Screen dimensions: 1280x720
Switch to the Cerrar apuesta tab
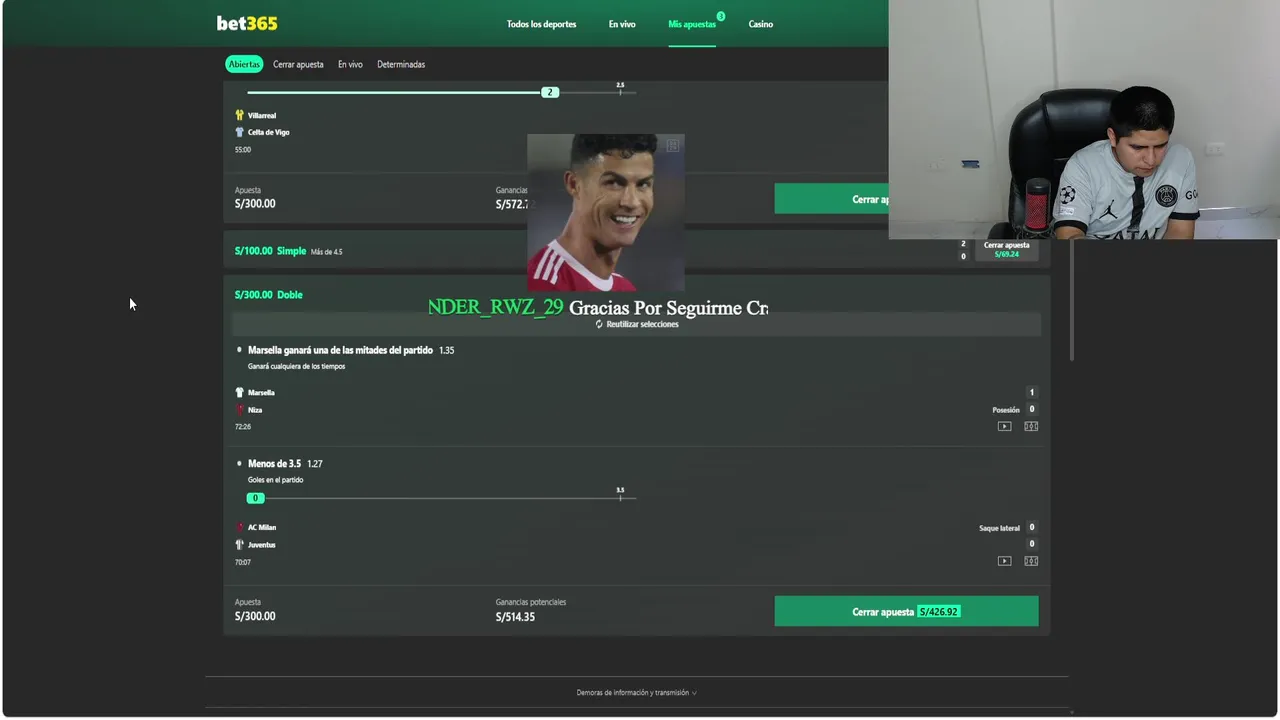298,64
